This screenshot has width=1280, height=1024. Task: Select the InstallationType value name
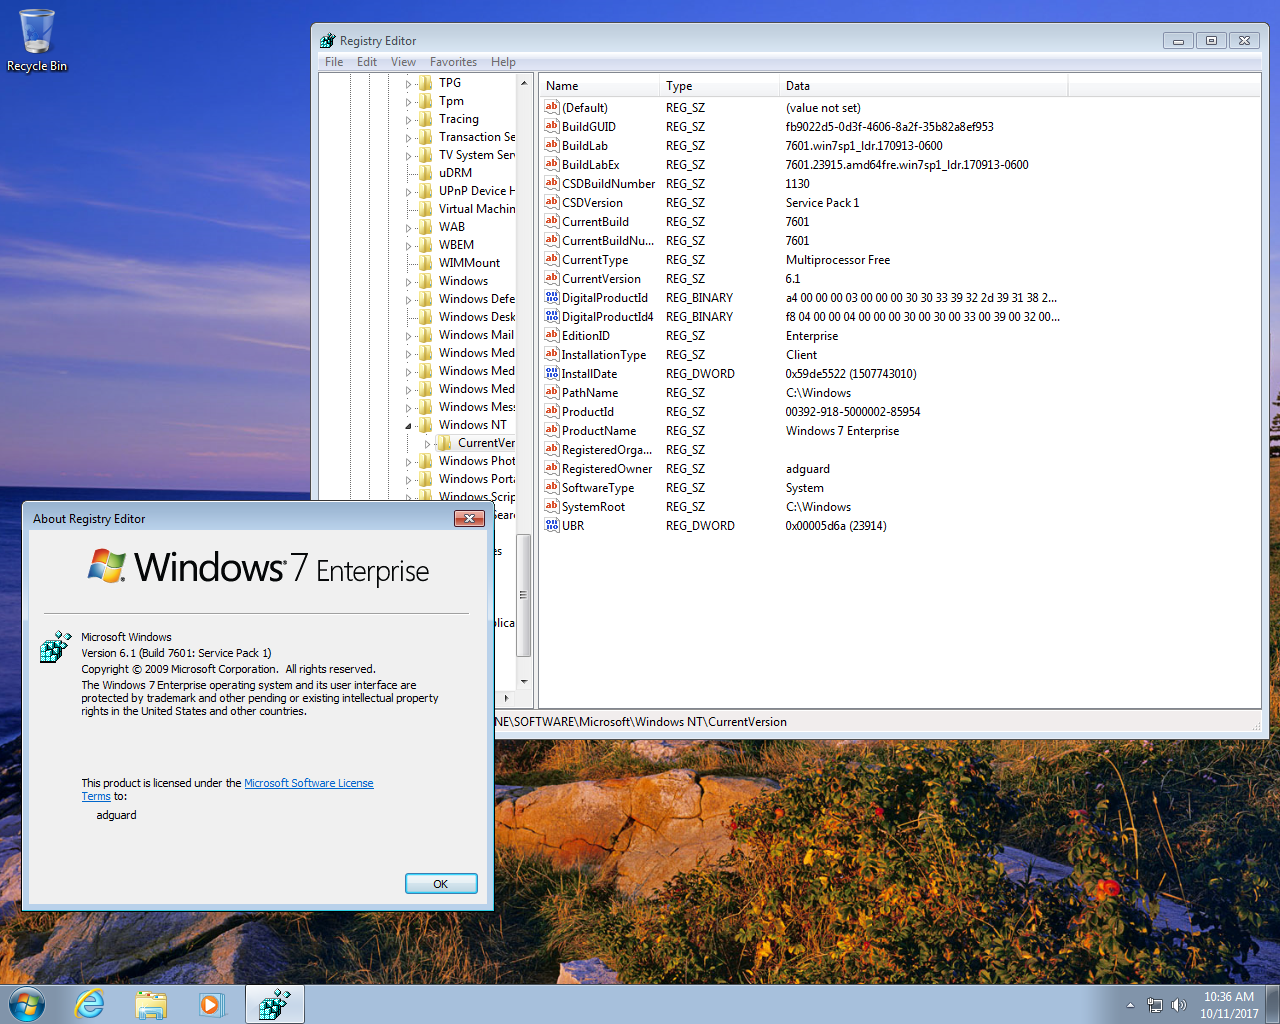click(604, 355)
